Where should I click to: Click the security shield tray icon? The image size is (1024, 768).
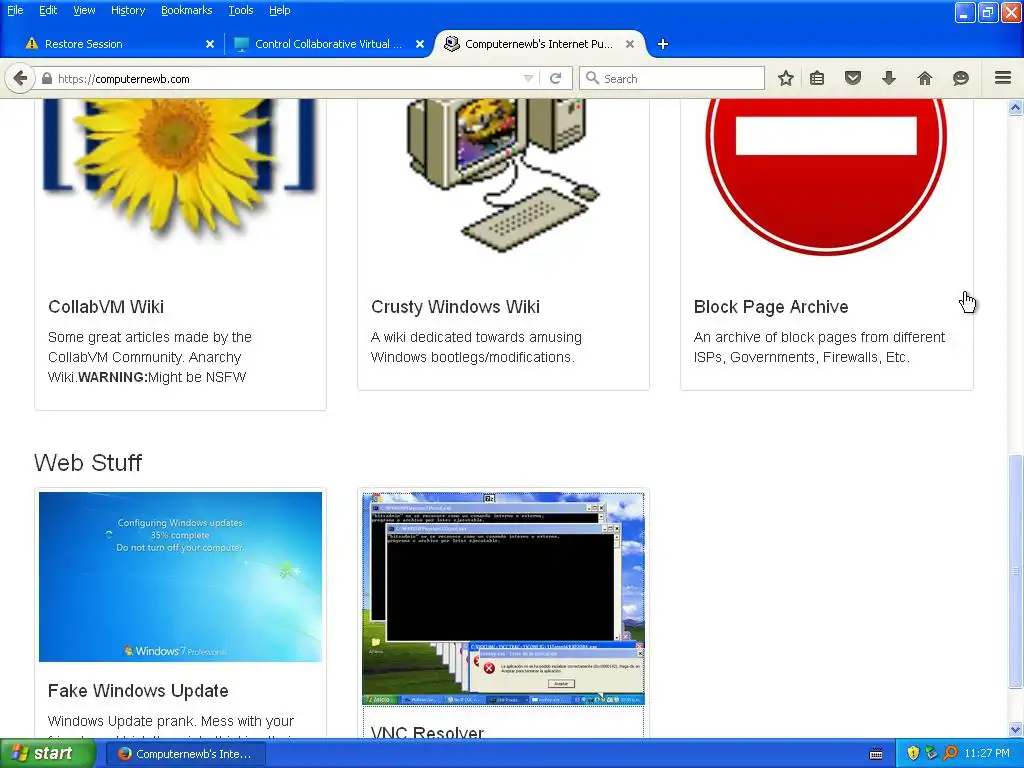913,753
